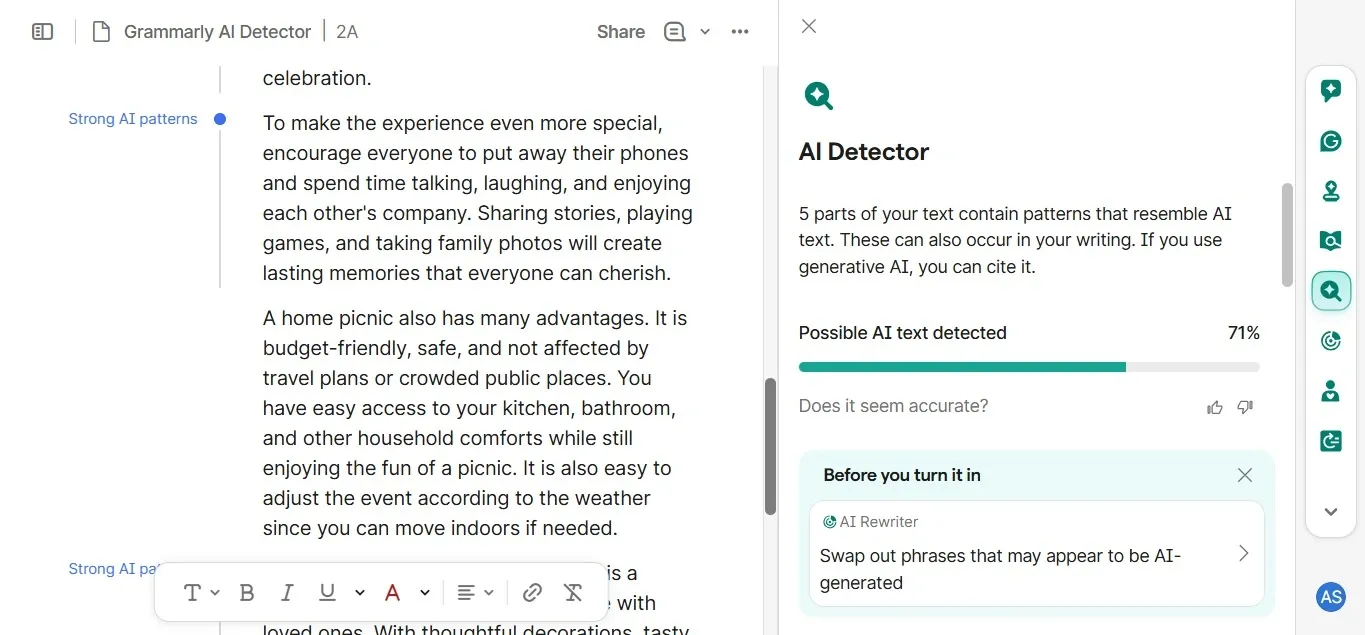Click the top Strong AI patterns label
The height and width of the screenshot is (635, 1365).
coord(133,119)
